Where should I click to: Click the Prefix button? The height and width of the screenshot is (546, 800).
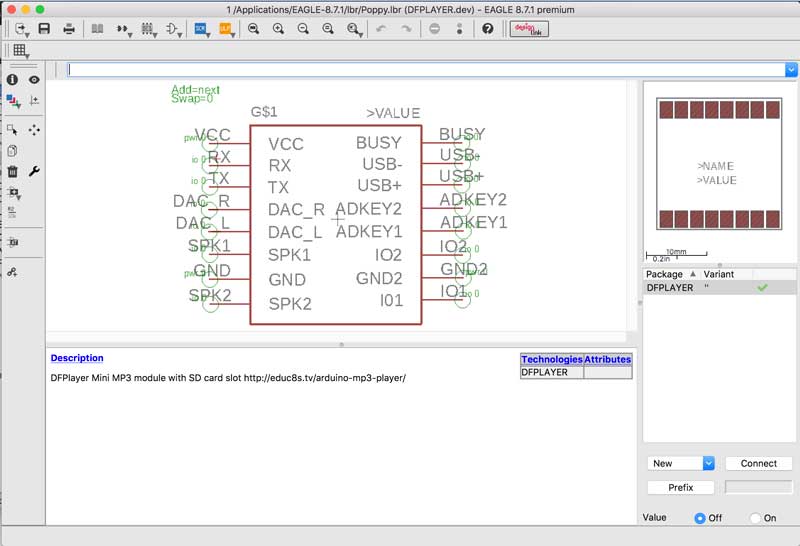point(681,487)
